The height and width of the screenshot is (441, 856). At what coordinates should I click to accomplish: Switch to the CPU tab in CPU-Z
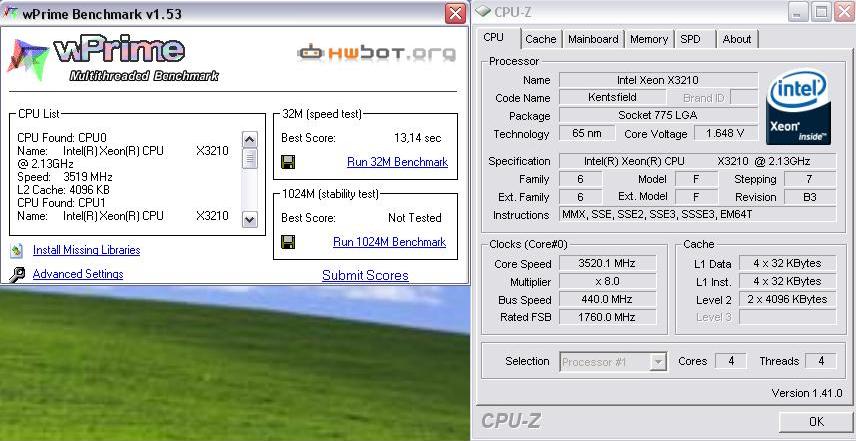pyautogui.click(x=494, y=38)
